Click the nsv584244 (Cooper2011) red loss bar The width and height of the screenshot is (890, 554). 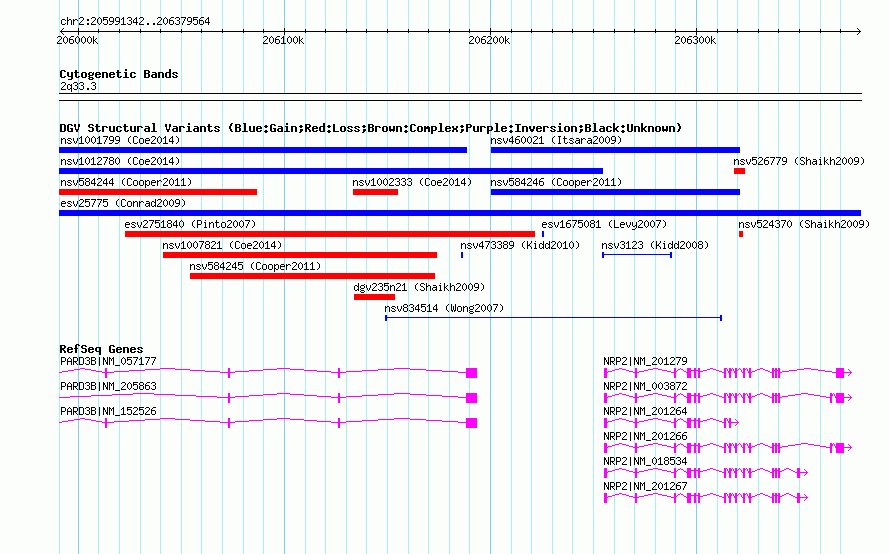(158, 192)
